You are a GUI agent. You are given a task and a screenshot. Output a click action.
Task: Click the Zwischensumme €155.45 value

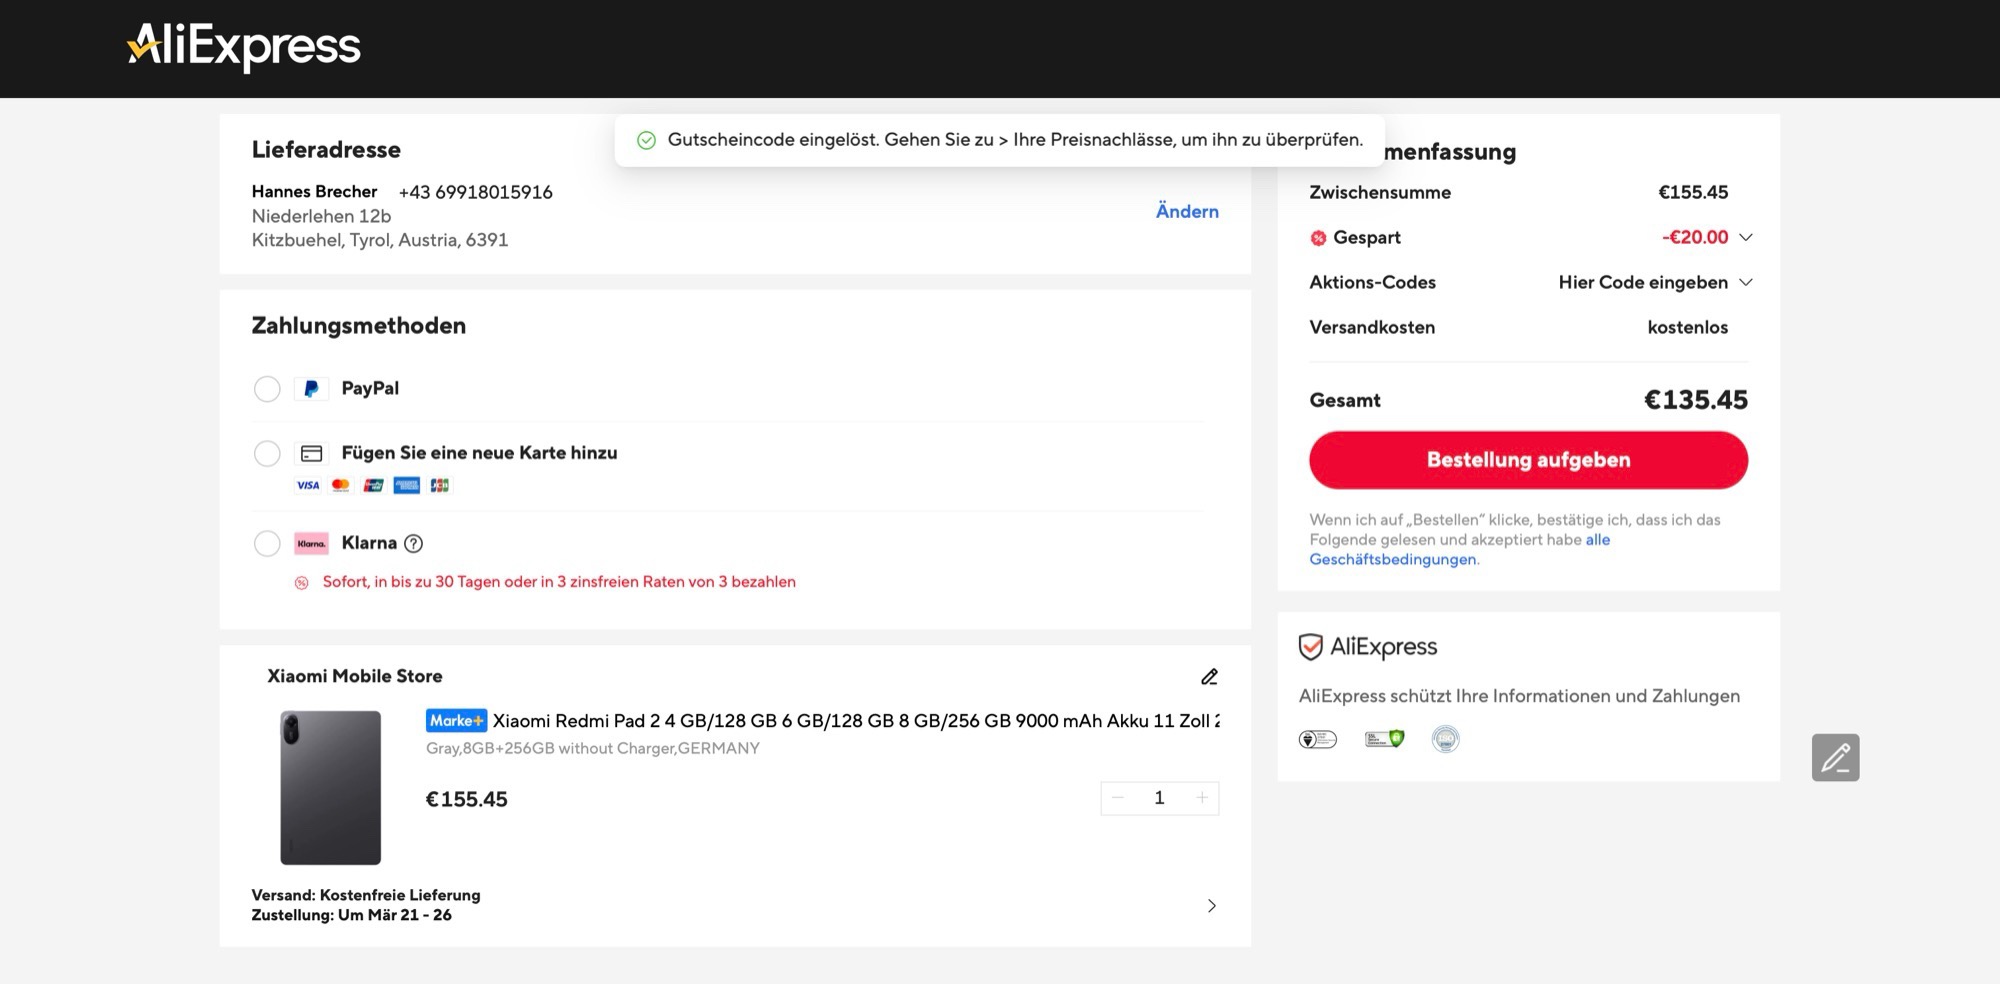tap(1693, 193)
